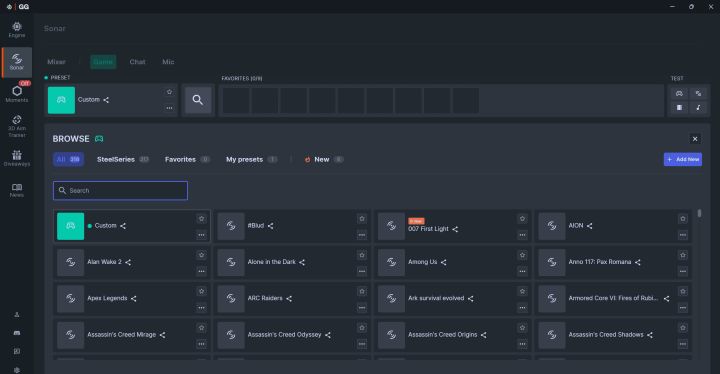
Task: Filter presets by SteelSeries
Action: (x=123, y=159)
